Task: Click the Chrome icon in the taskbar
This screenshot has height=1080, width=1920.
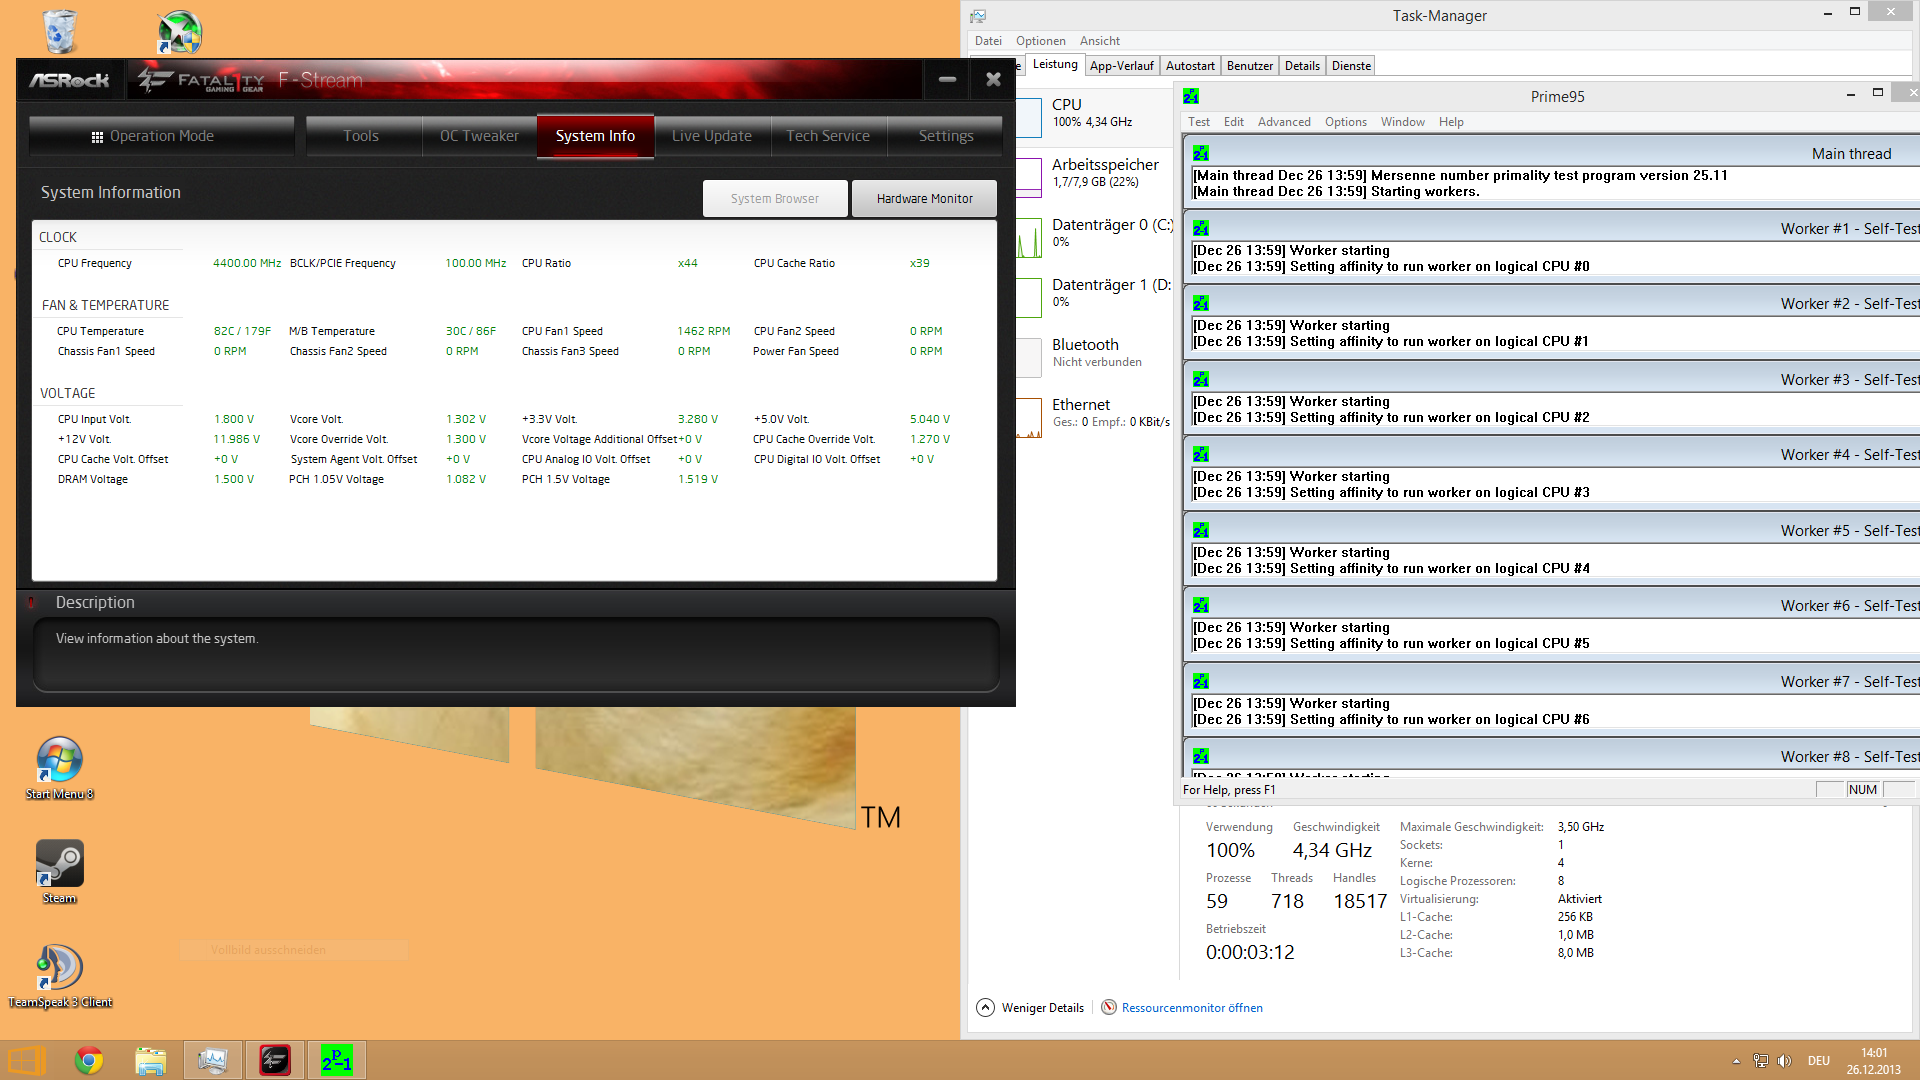Action: [x=89, y=1060]
